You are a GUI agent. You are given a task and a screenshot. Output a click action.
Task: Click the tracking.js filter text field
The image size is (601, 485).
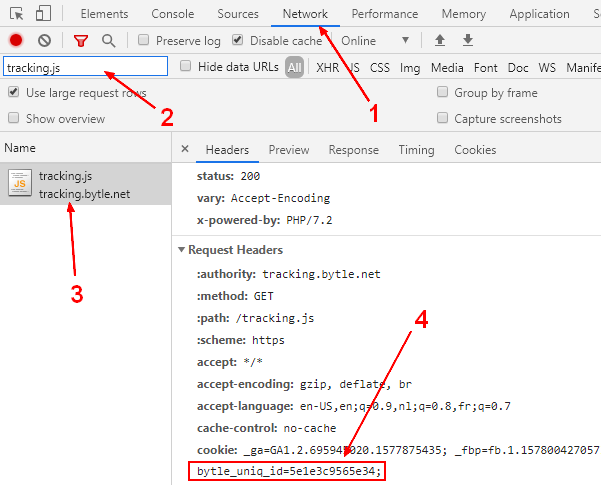(84, 67)
